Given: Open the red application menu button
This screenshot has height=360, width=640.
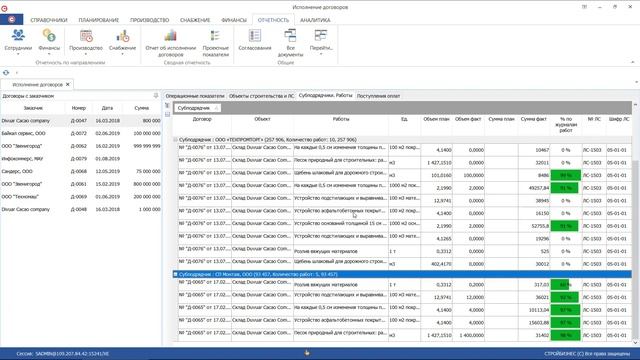Looking at the screenshot, I should (x=11, y=19).
